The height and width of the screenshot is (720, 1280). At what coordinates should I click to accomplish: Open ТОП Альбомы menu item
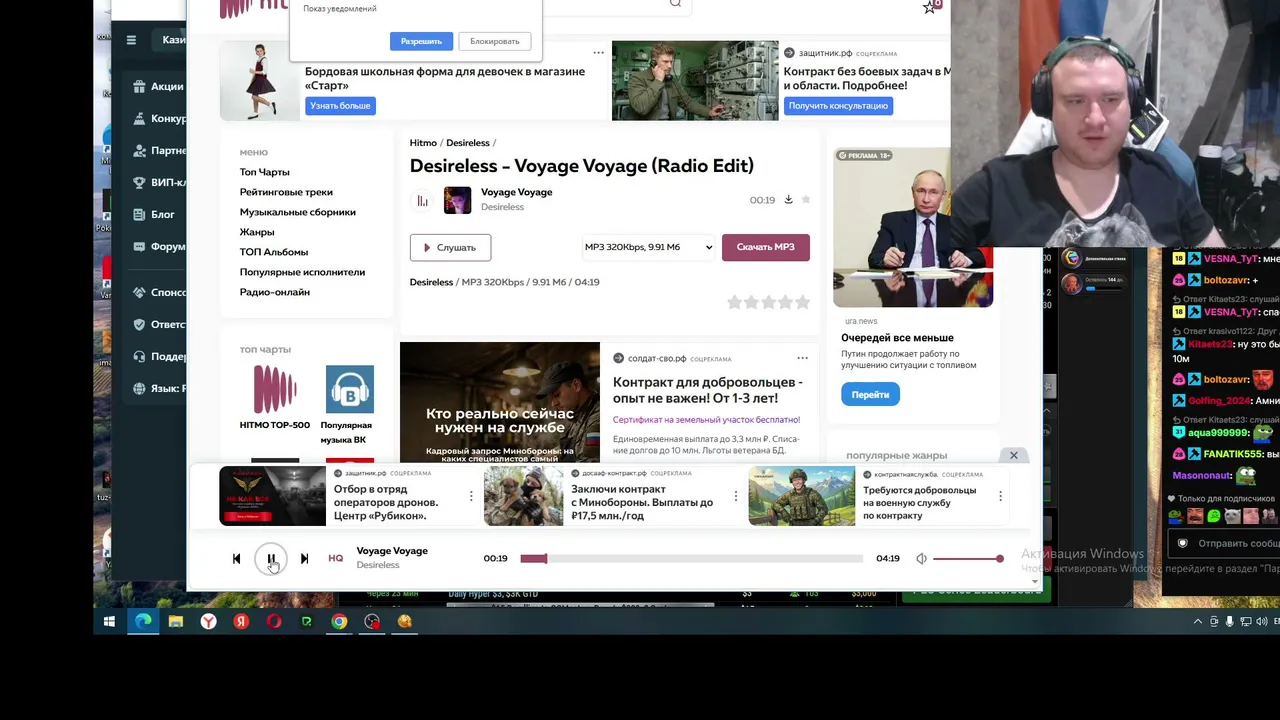click(x=274, y=252)
